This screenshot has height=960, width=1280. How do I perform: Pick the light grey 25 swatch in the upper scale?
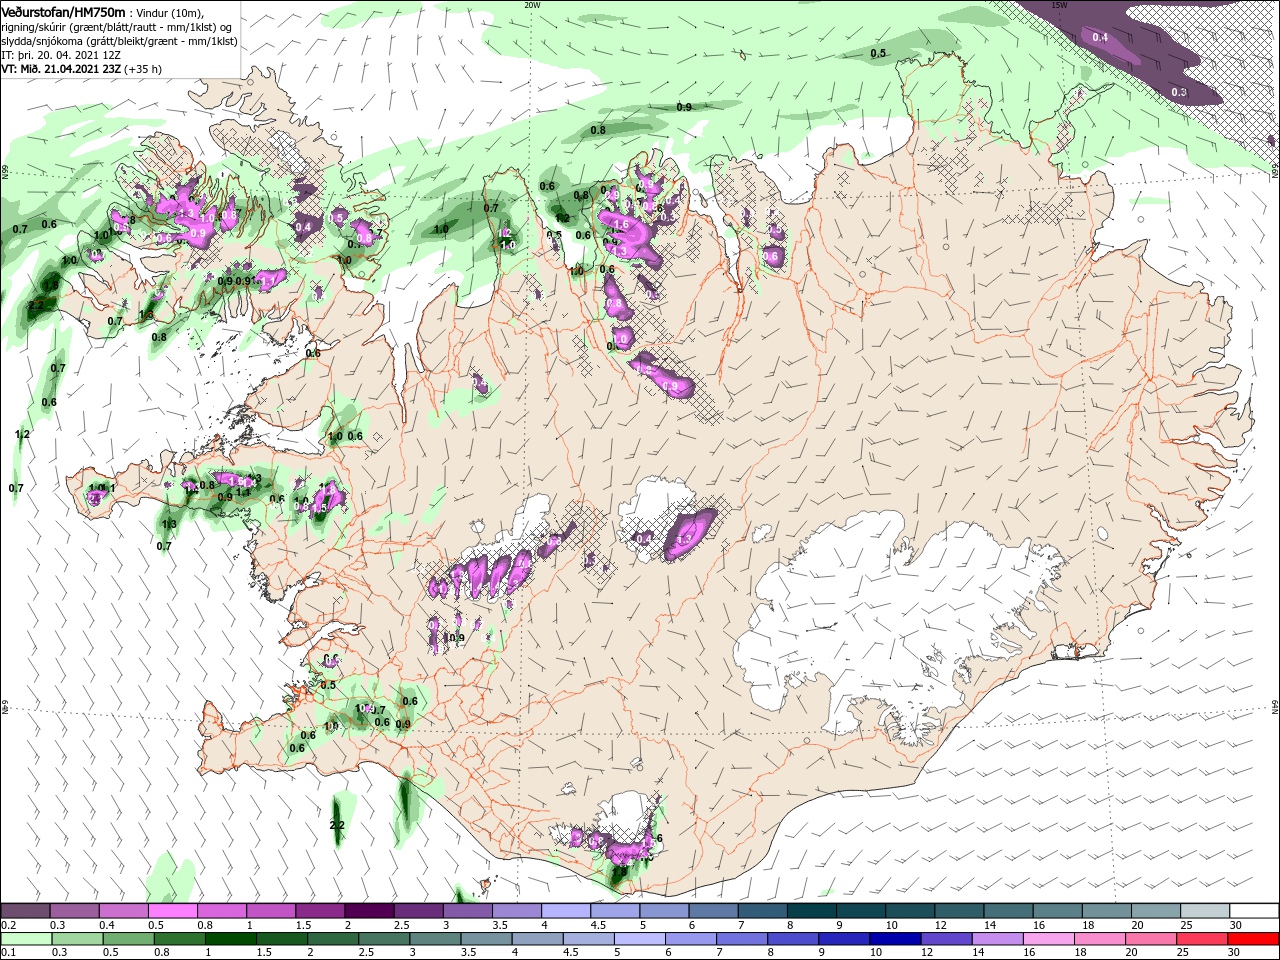tap(1206, 911)
